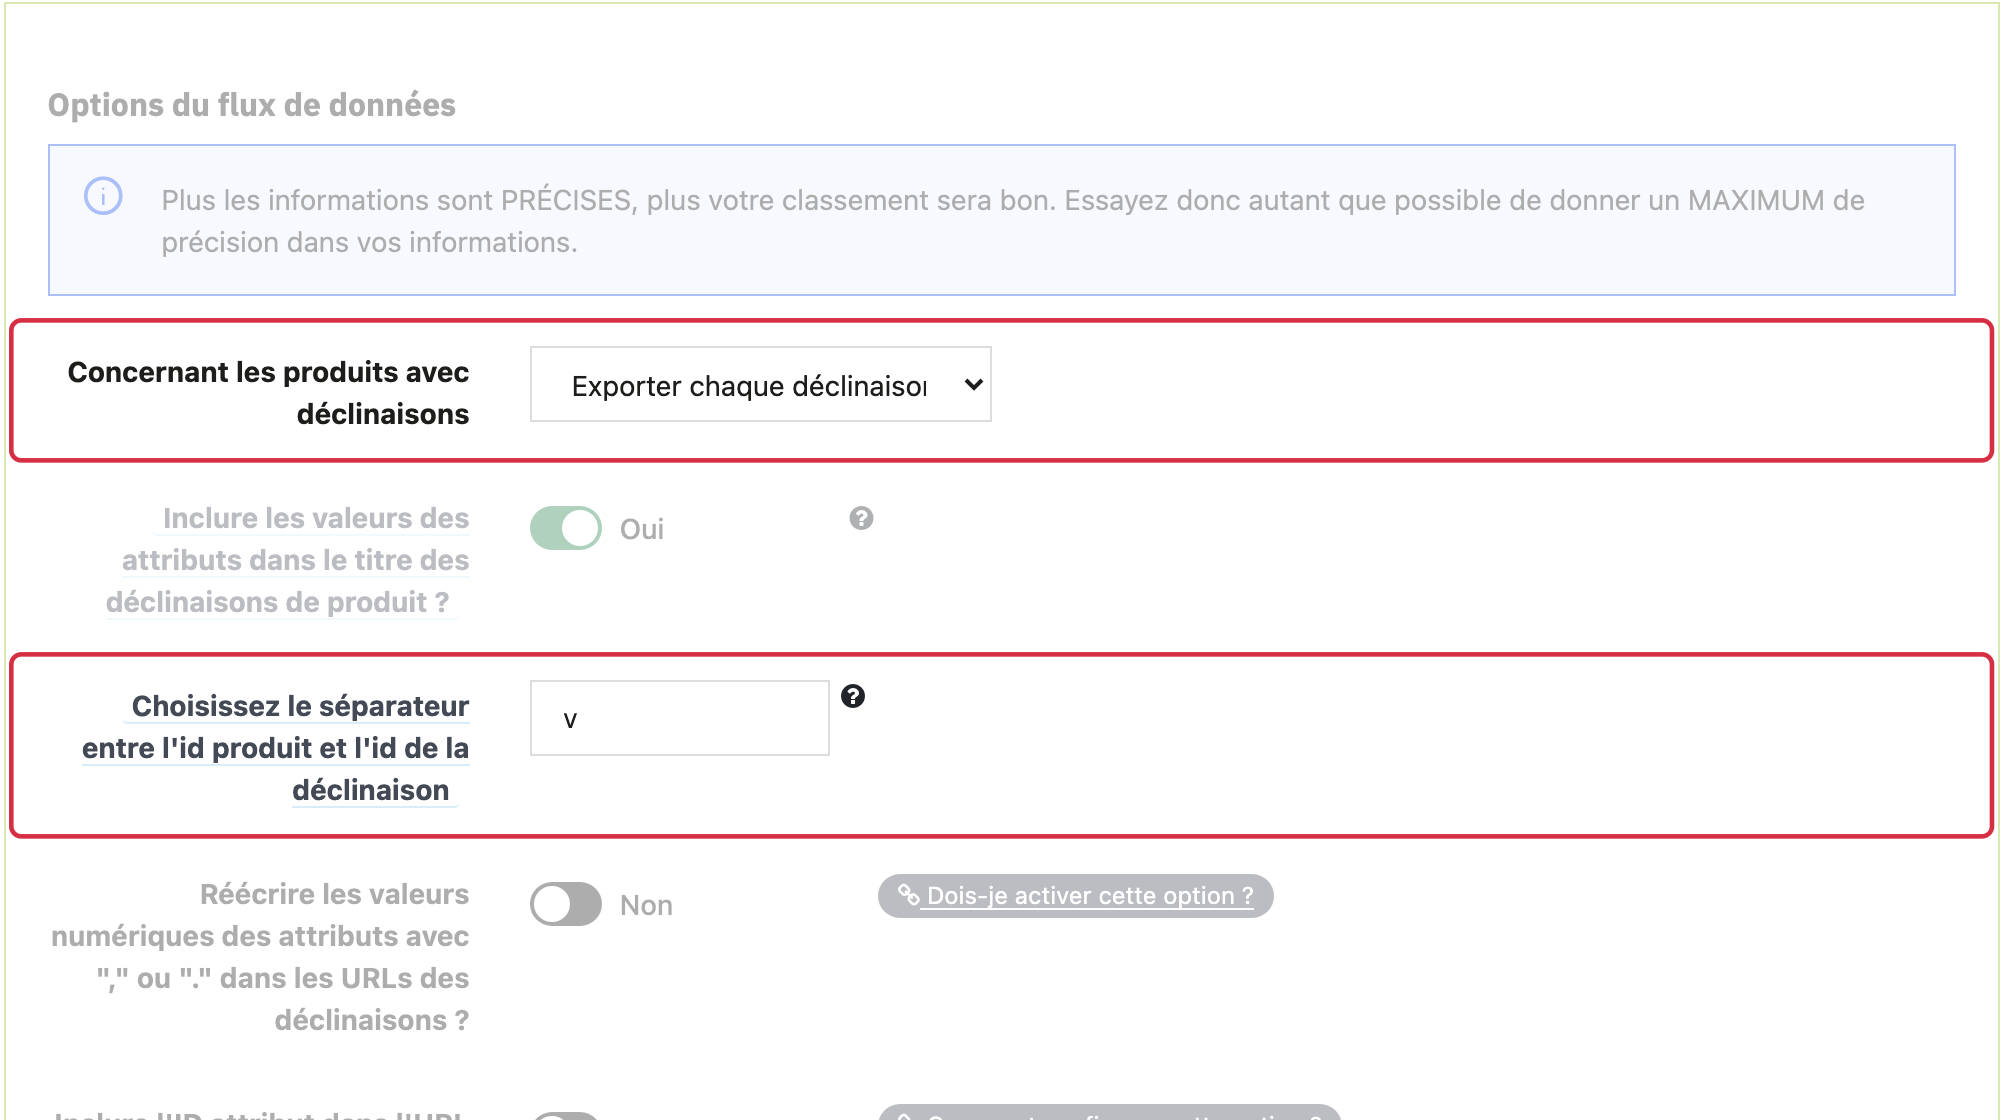Click the 'Oui' toggle label

tap(642, 529)
